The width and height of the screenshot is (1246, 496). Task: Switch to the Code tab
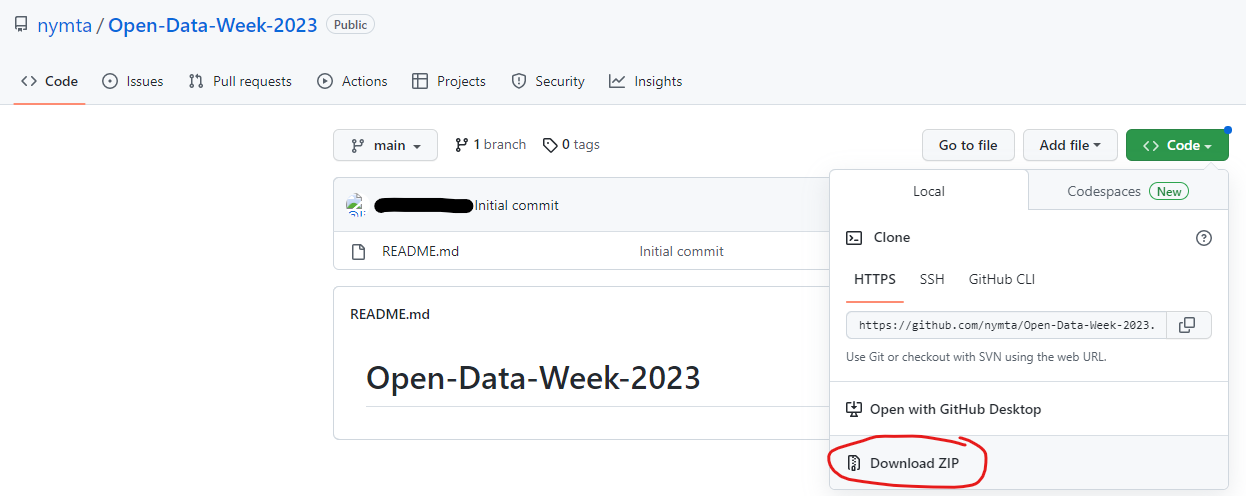tap(49, 81)
